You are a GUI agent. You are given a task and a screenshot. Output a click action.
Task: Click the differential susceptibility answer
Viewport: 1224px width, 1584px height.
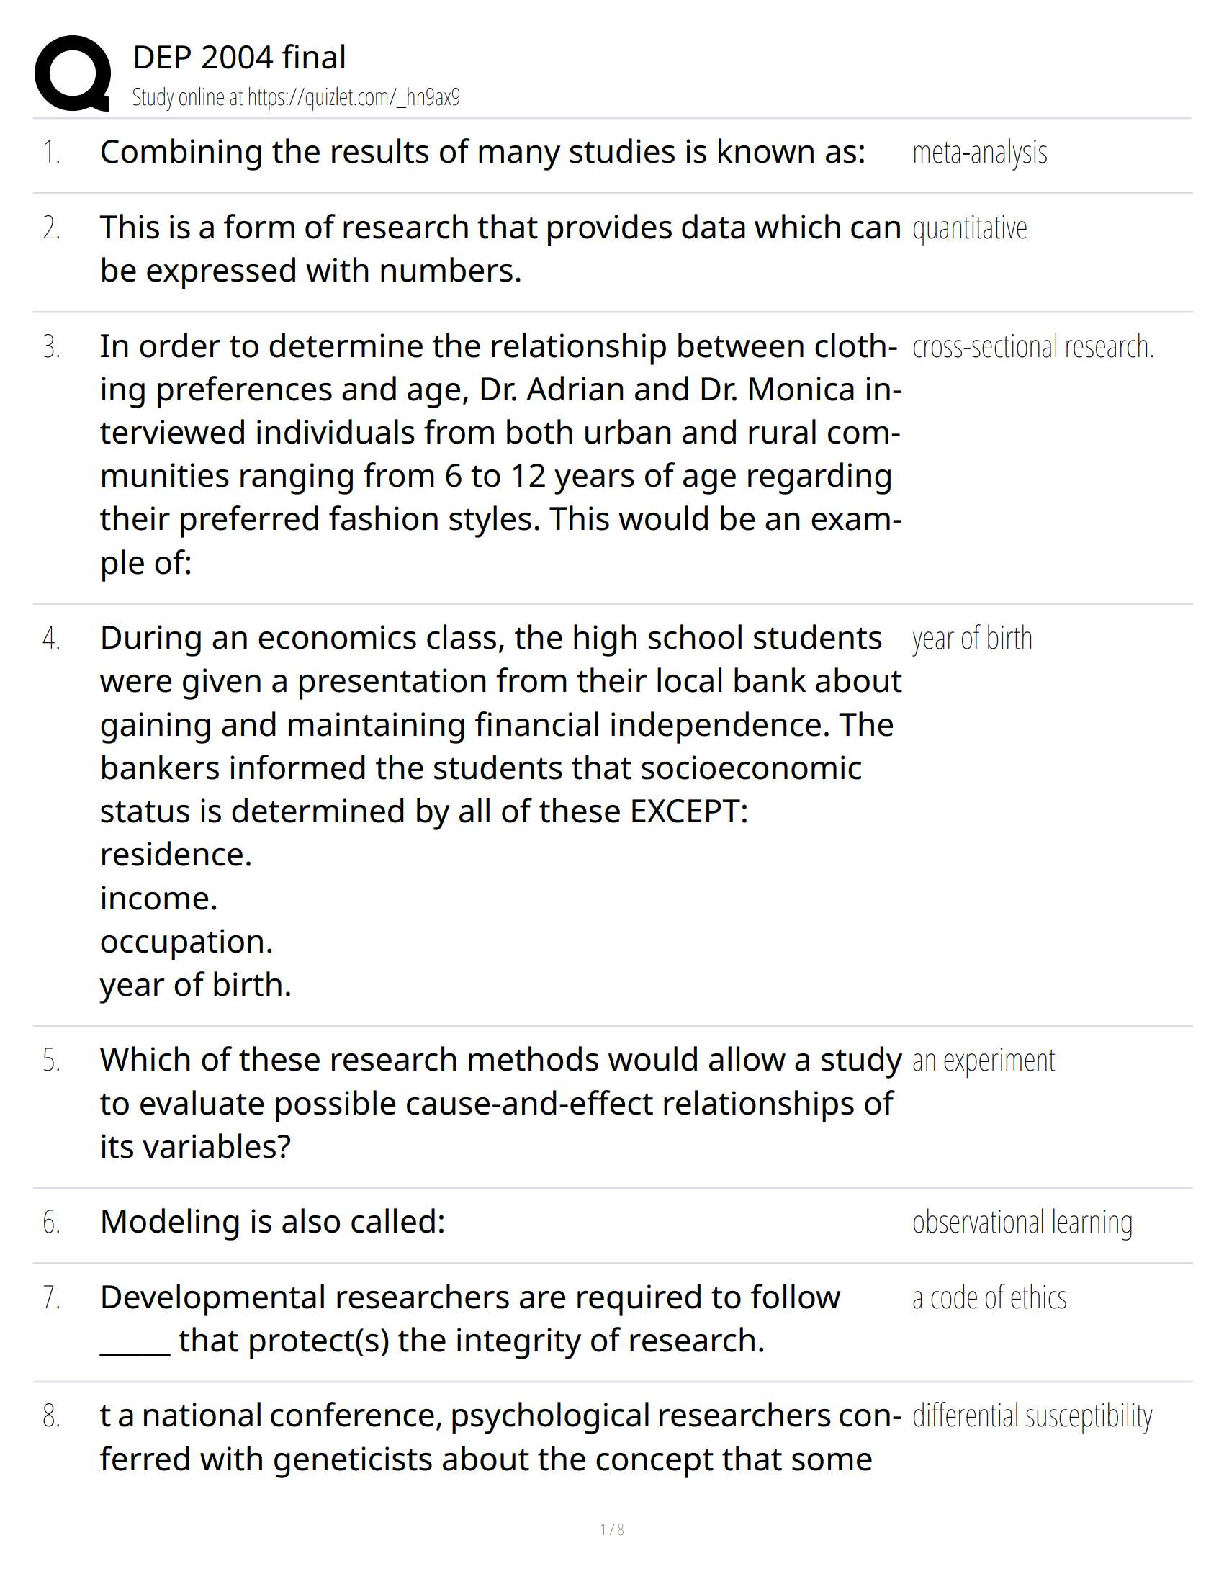pyautogui.click(x=1032, y=1416)
